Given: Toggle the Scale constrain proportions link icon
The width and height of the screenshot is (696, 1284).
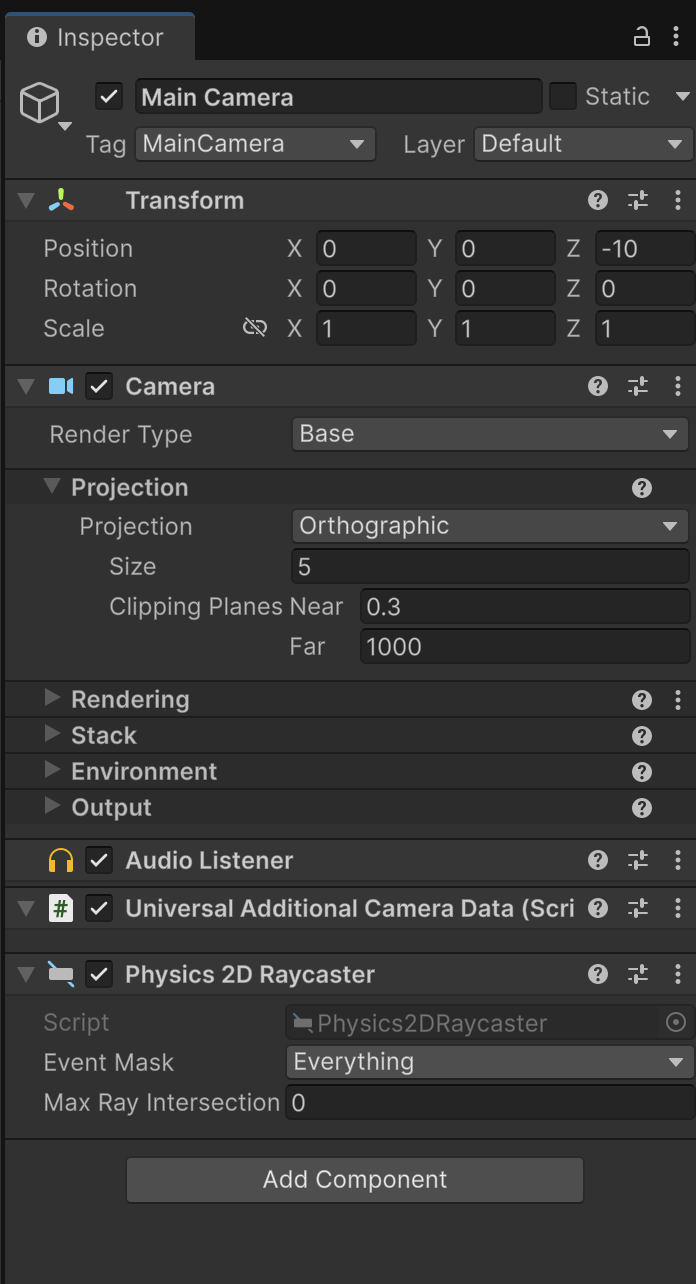Looking at the screenshot, I should coord(255,328).
